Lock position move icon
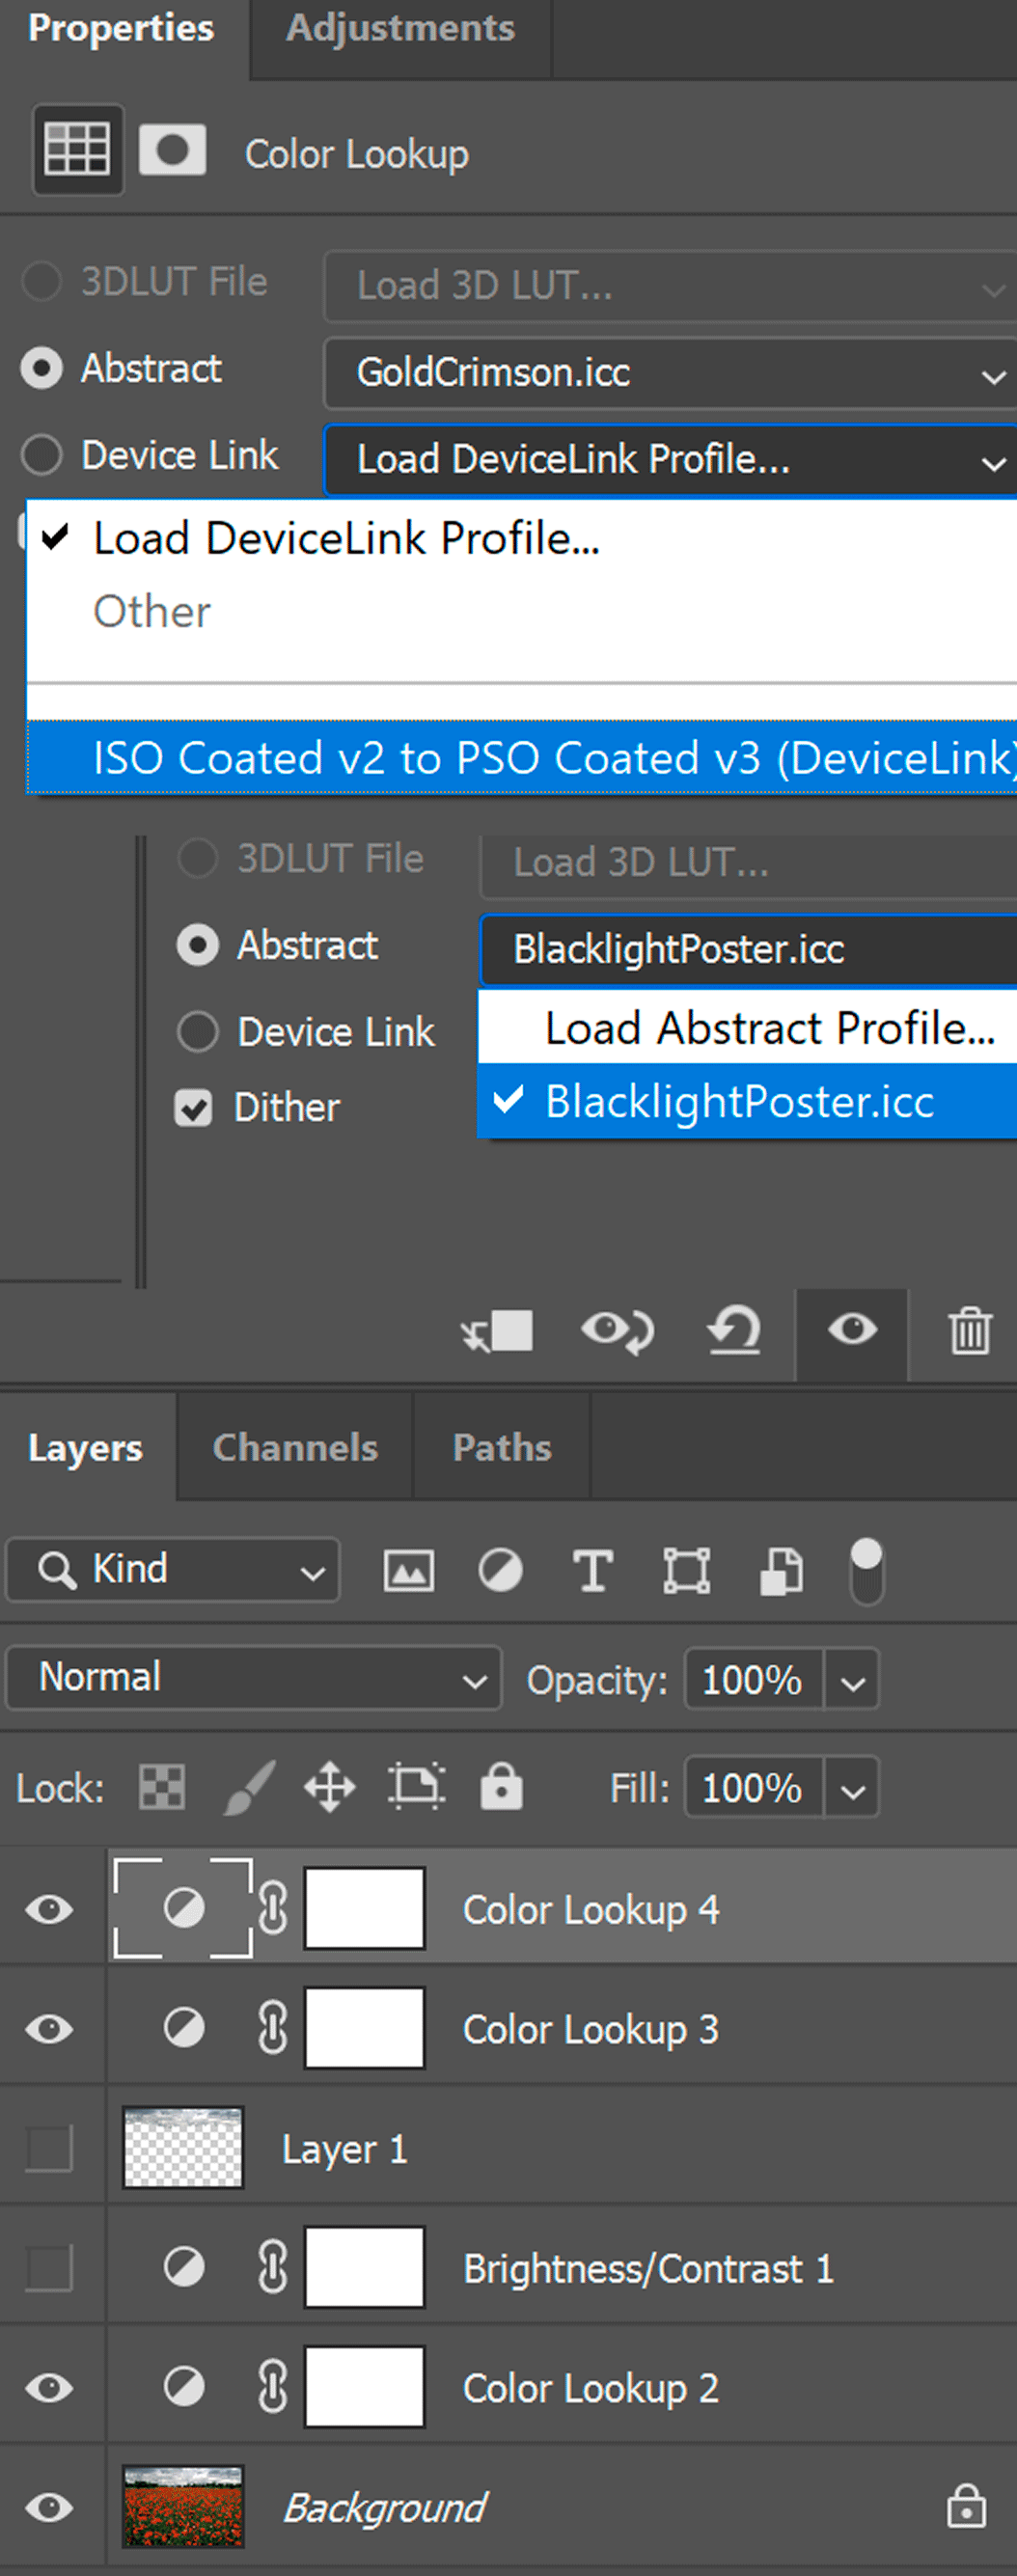 (330, 1787)
